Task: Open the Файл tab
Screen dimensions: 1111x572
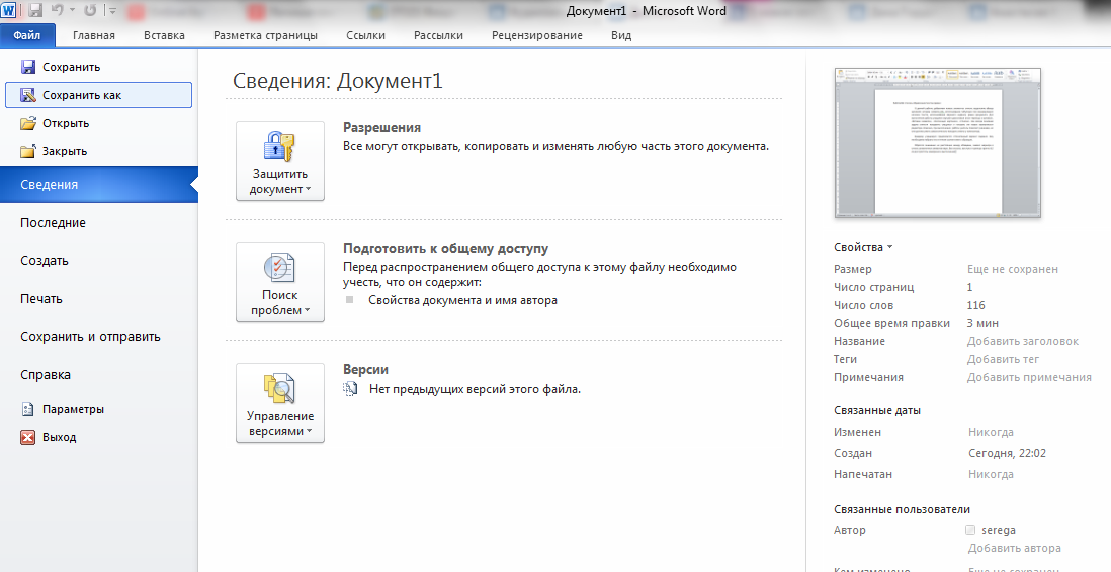Action: tap(27, 35)
